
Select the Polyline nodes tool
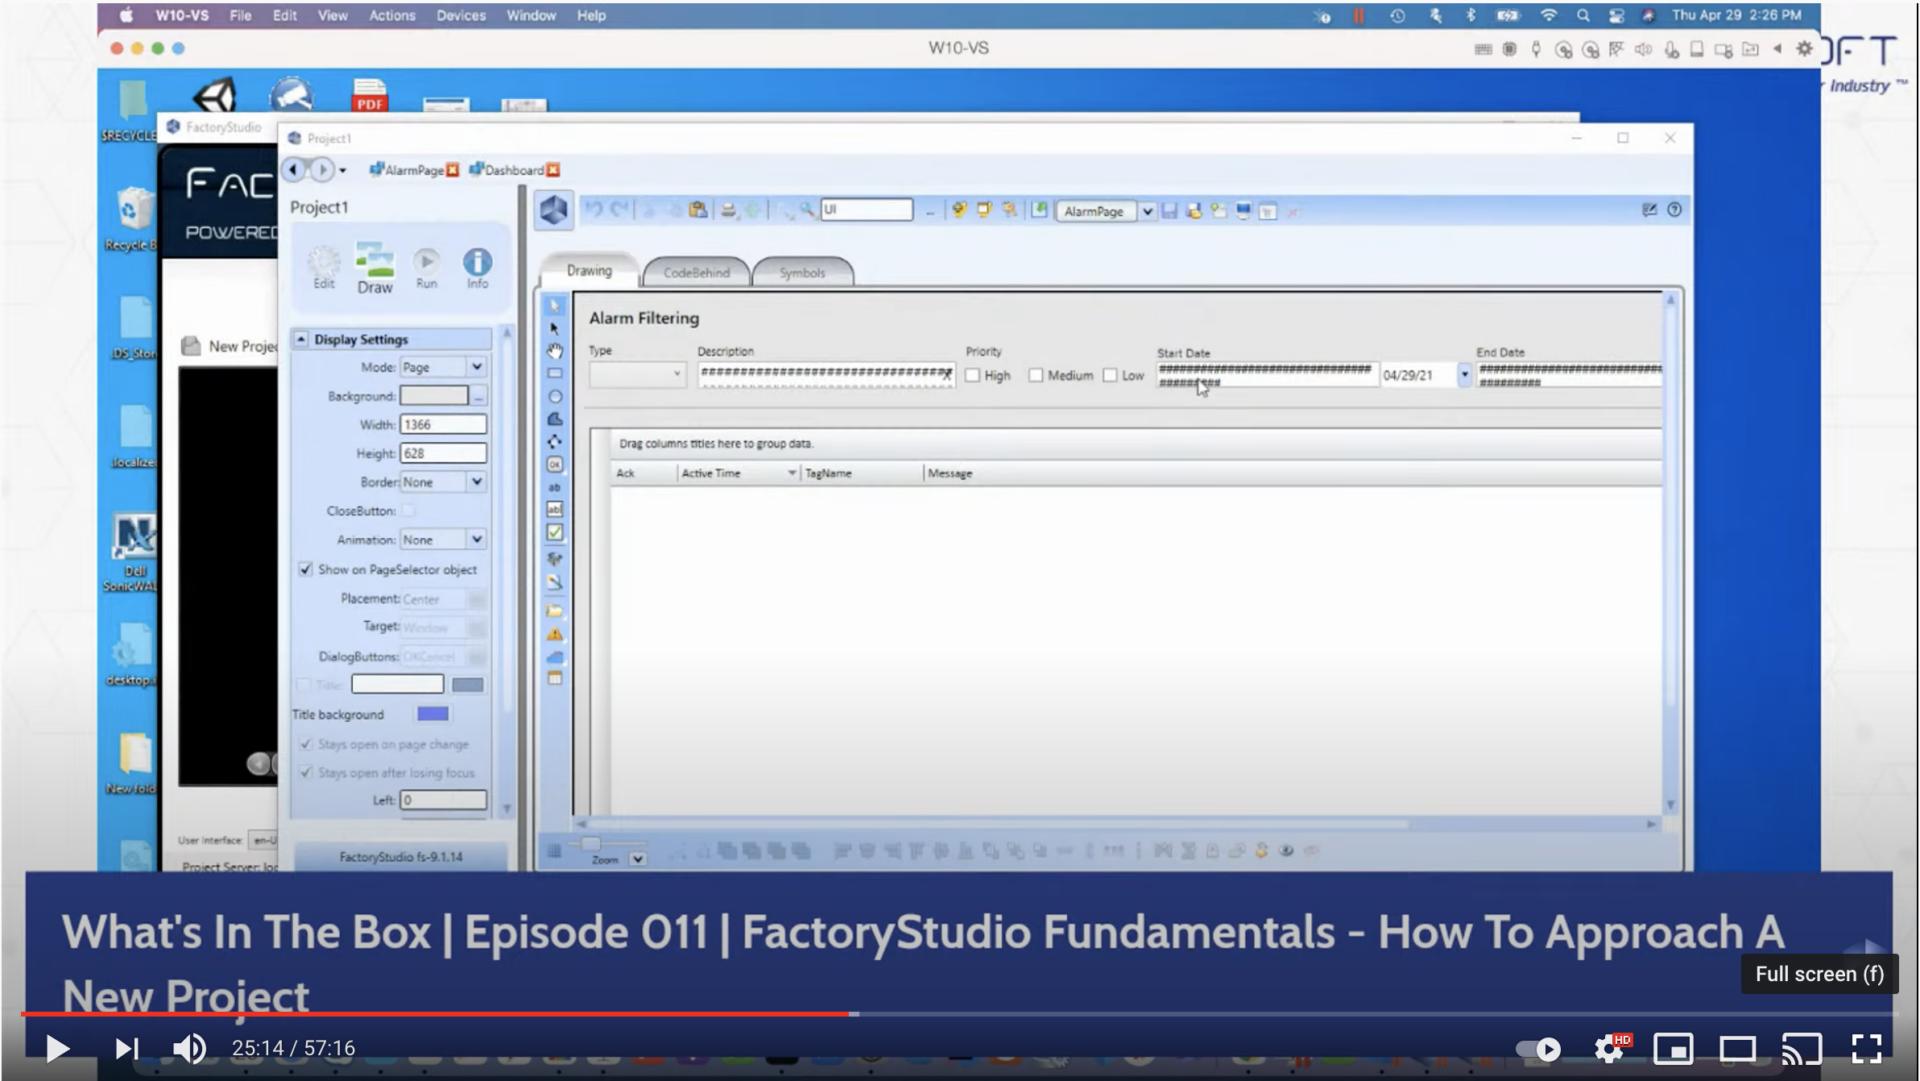pos(555,441)
